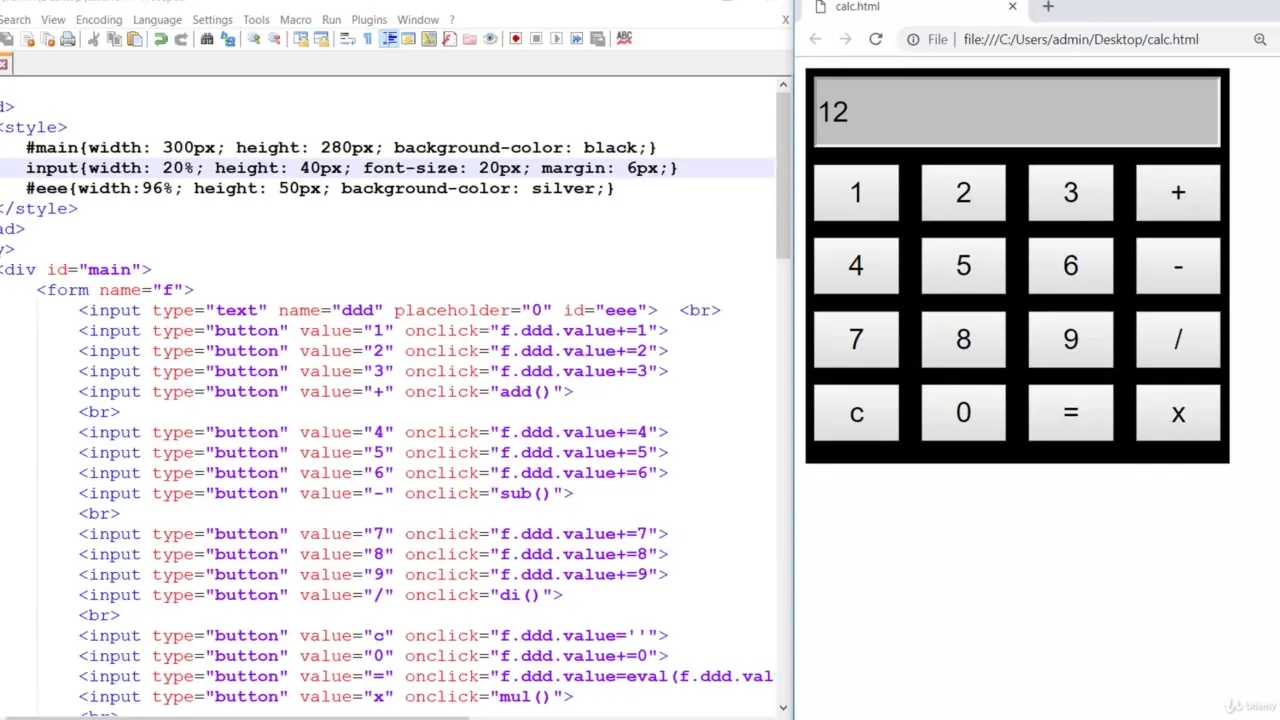This screenshot has height=720, width=1280.
Task: Click the Zoom In magnifier icon
Action: [254, 39]
